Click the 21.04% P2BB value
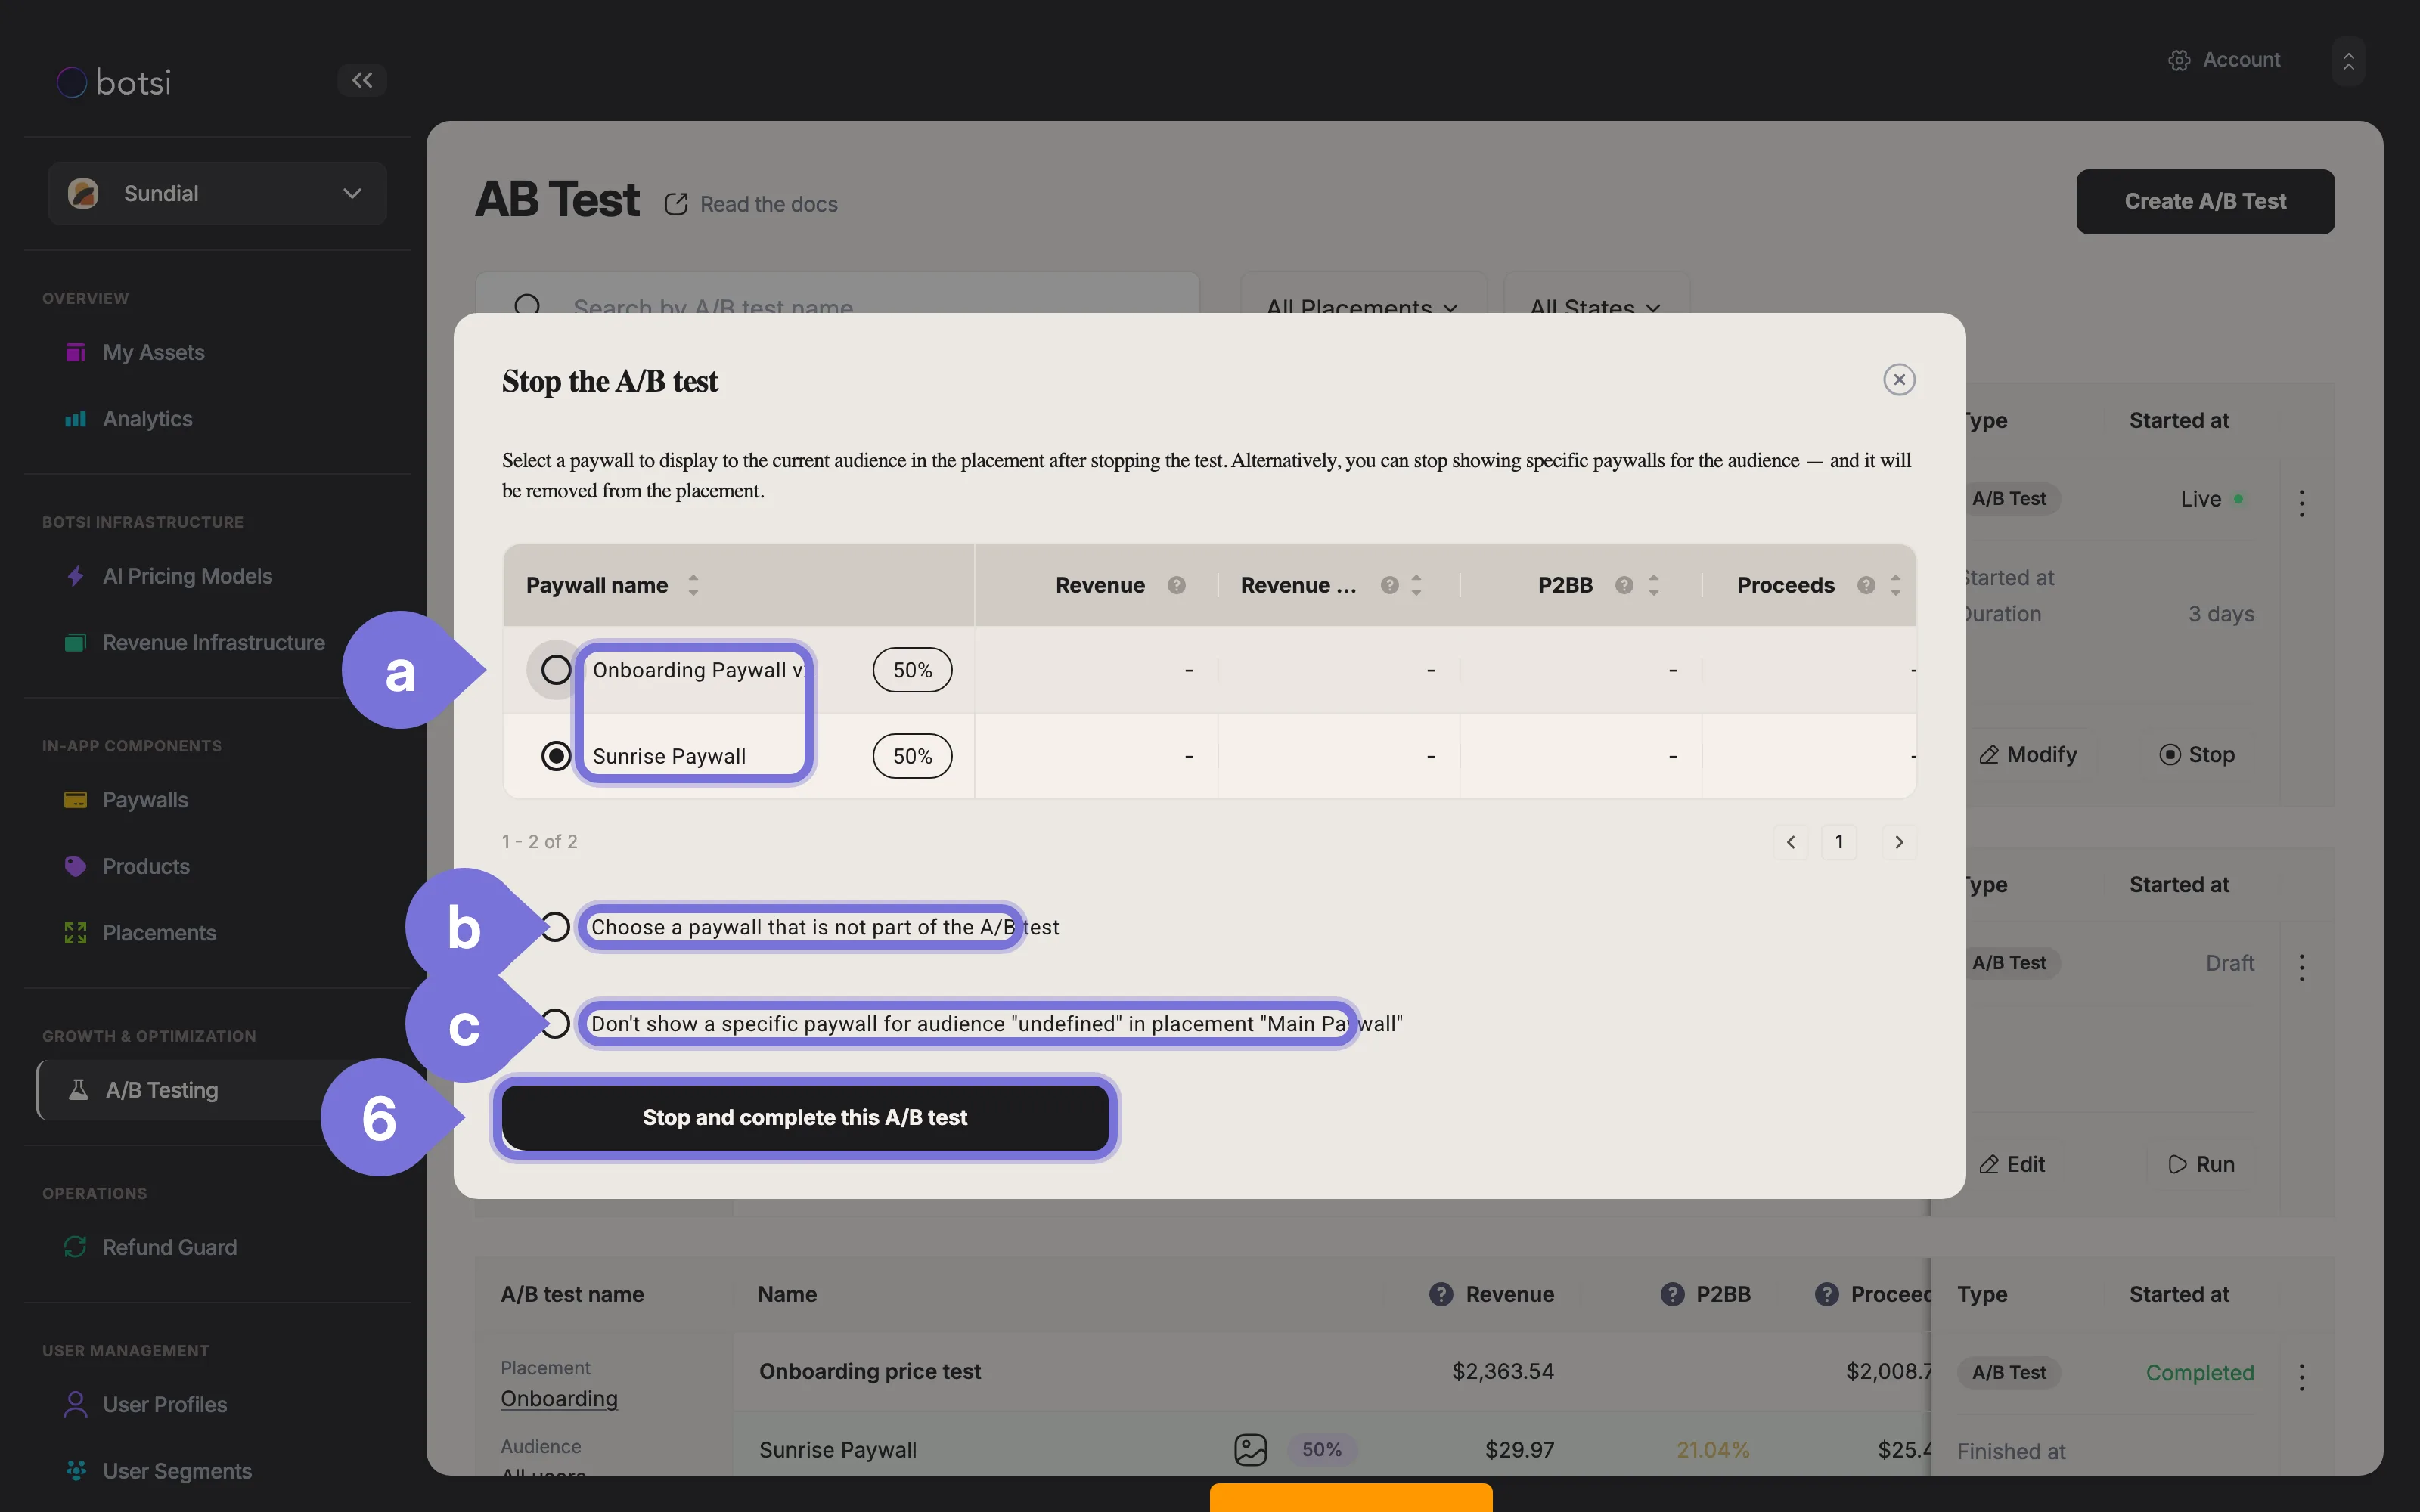The width and height of the screenshot is (2420, 1512). click(1713, 1449)
